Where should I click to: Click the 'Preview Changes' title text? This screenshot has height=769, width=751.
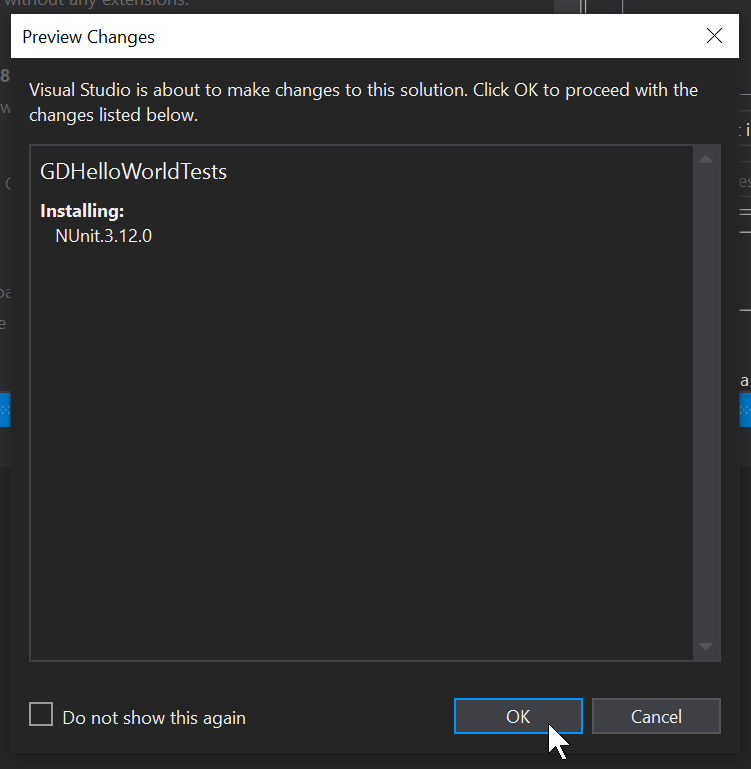point(88,37)
